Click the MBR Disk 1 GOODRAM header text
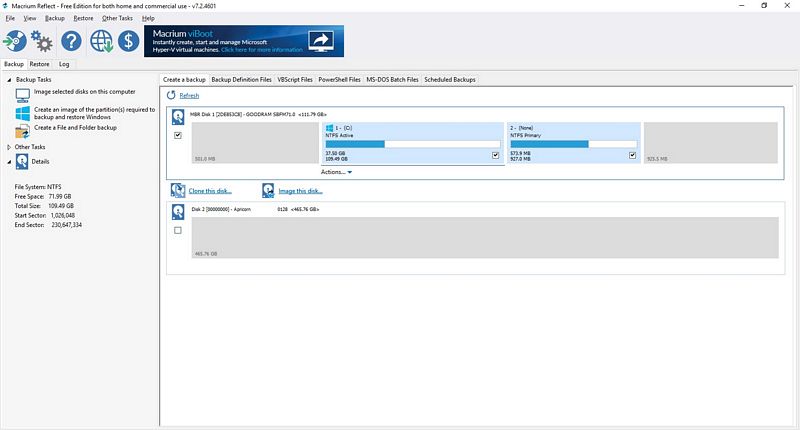800x430 pixels. coord(258,114)
